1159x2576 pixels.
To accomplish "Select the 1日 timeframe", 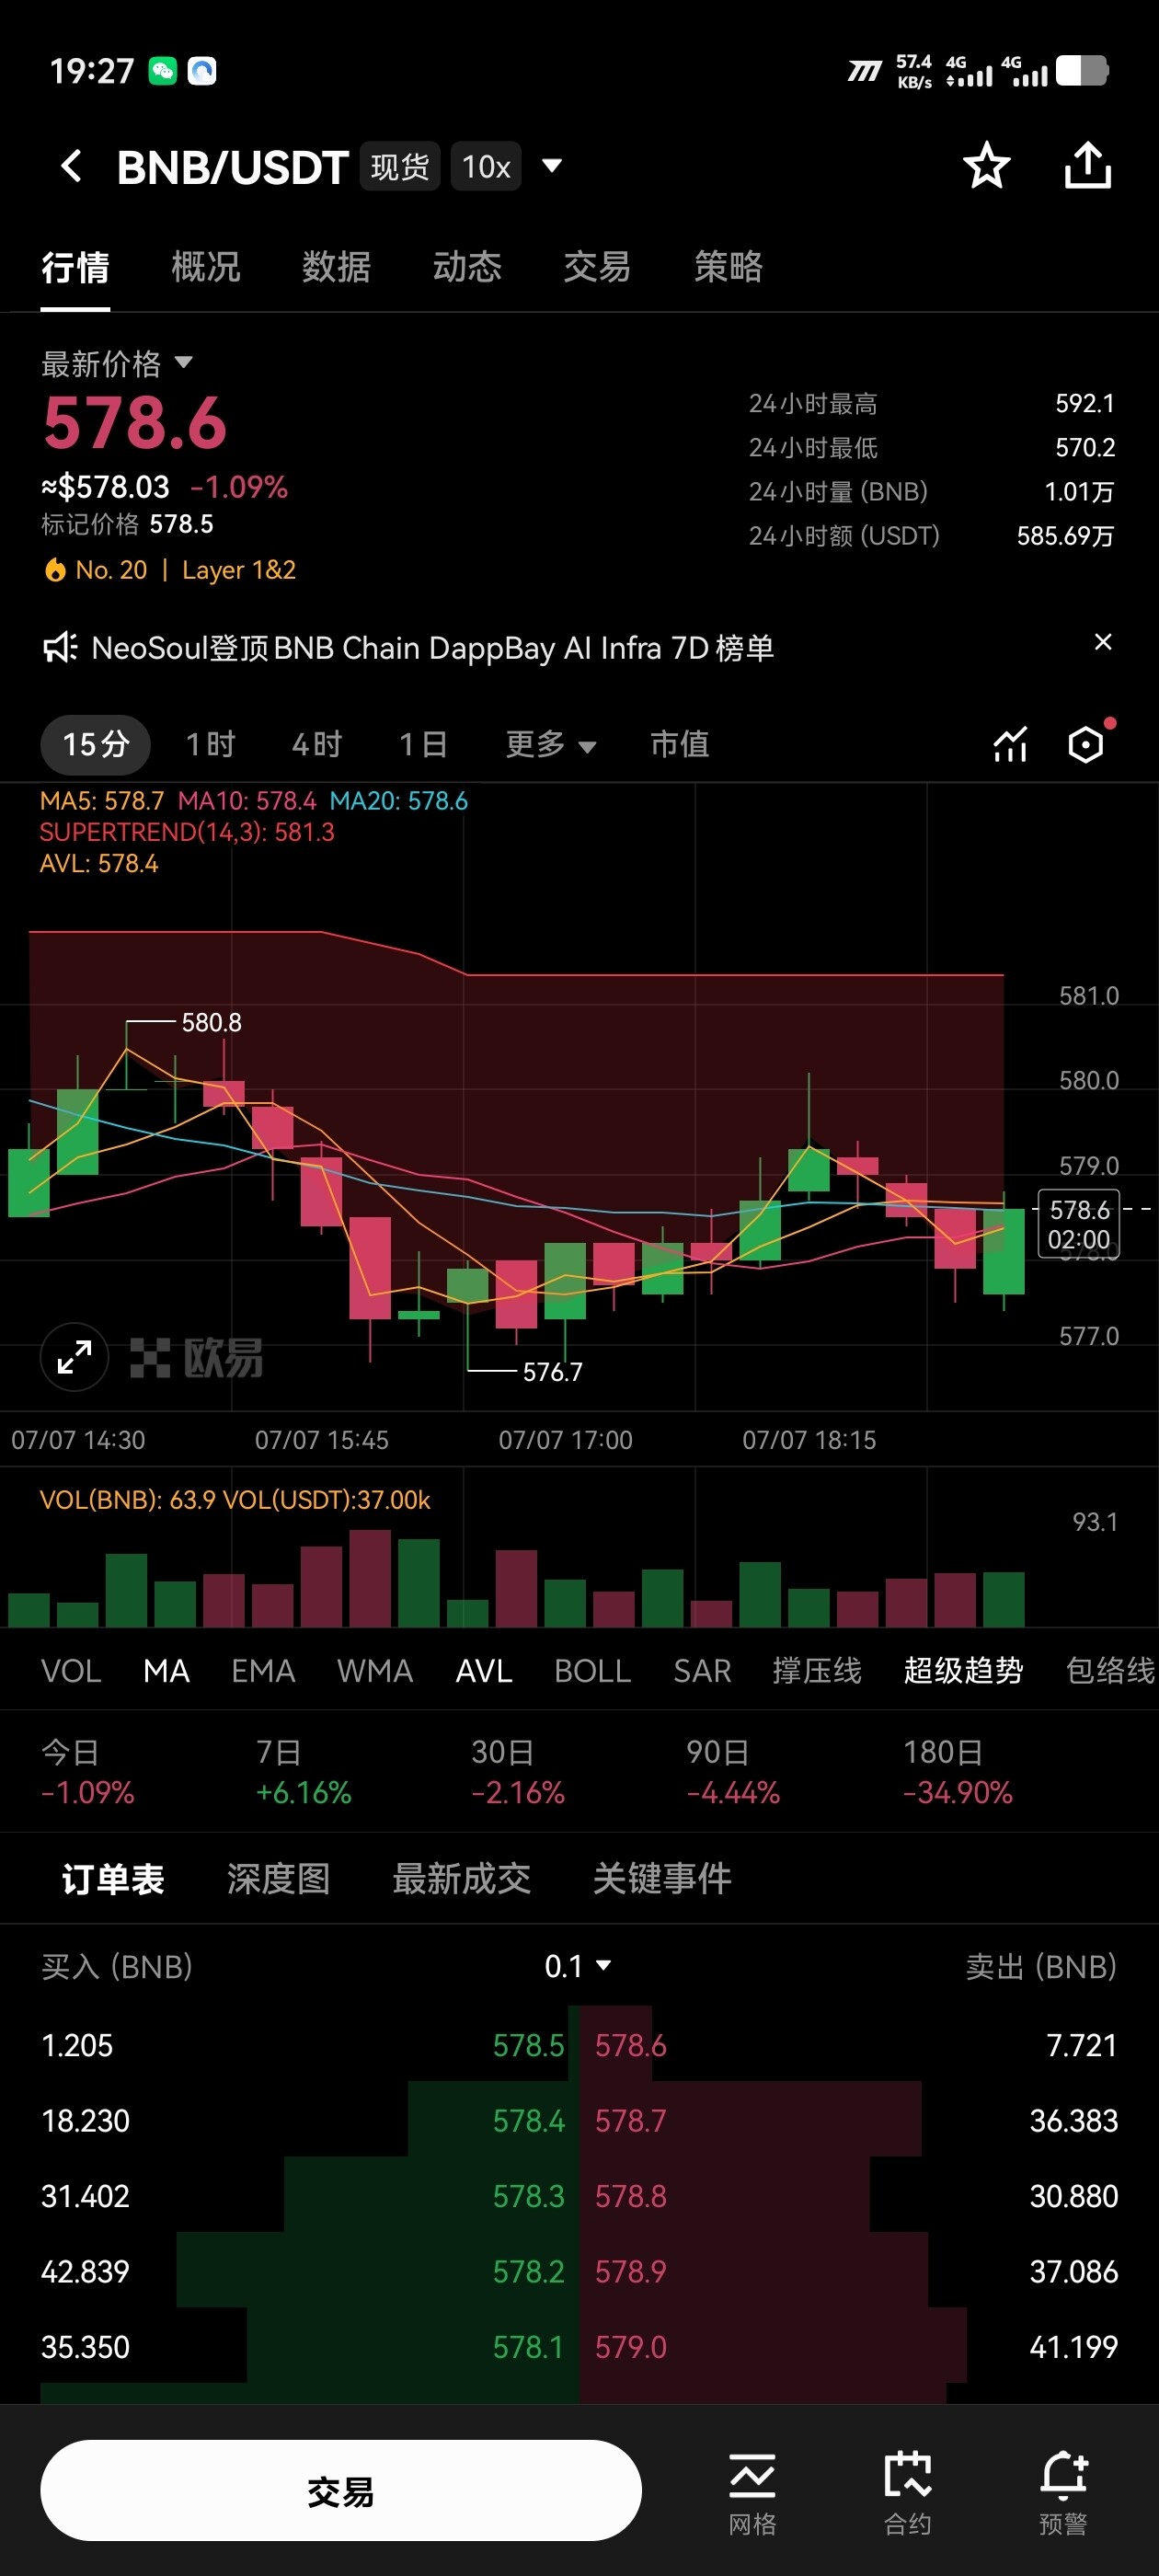I will pos(423,744).
